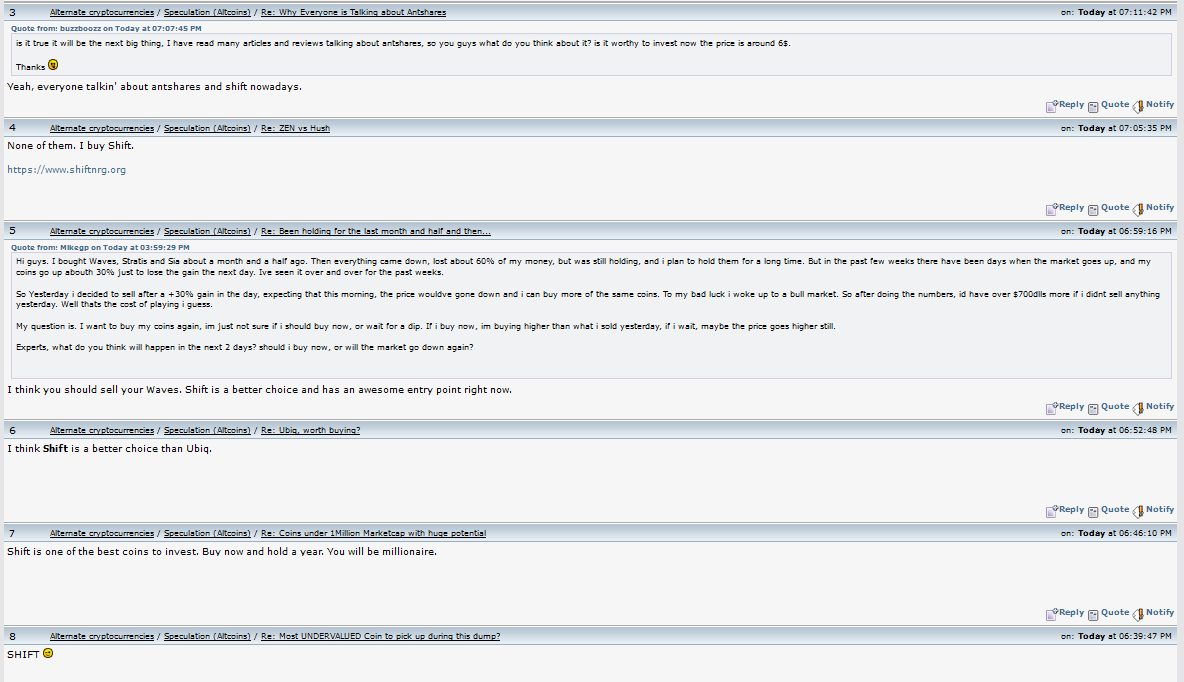The width and height of the screenshot is (1184, 682).
Task: Go to Speculation (Altcoins) board in post 6
Action: pos(207,430)
